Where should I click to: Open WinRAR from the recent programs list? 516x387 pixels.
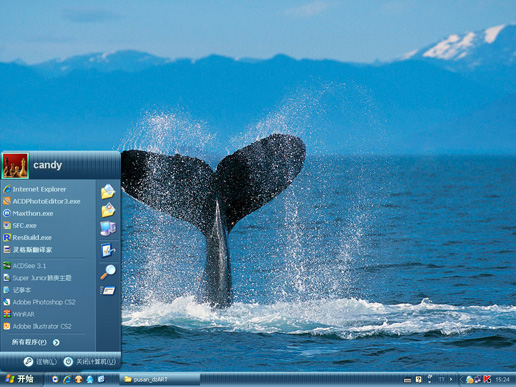coord(19,314)
